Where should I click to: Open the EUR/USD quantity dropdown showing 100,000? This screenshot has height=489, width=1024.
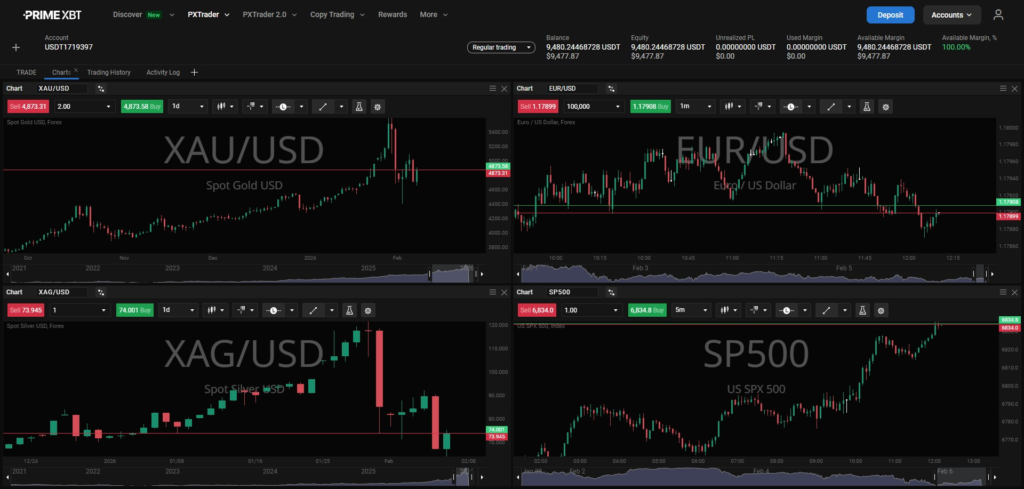(595, 106)
